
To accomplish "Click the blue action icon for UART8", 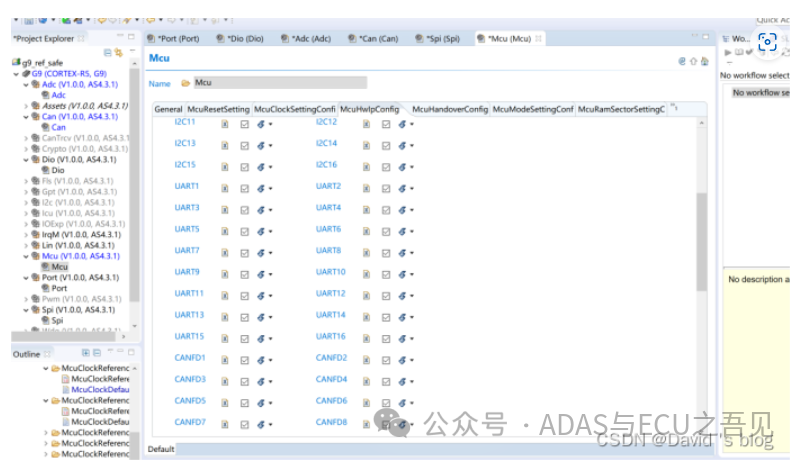I will [402, 253].
